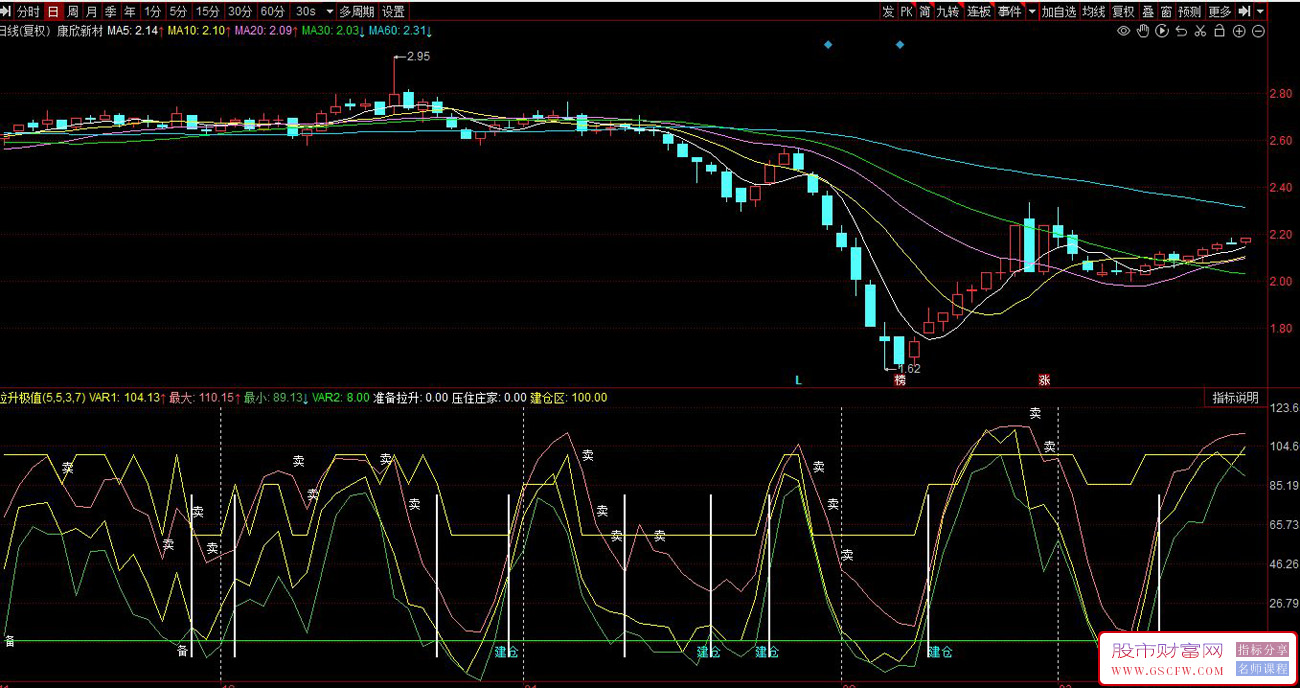This screenshot has width=1300, height=688.
Task: Click MA60: 2.31 cyan label
Action: 400,31
